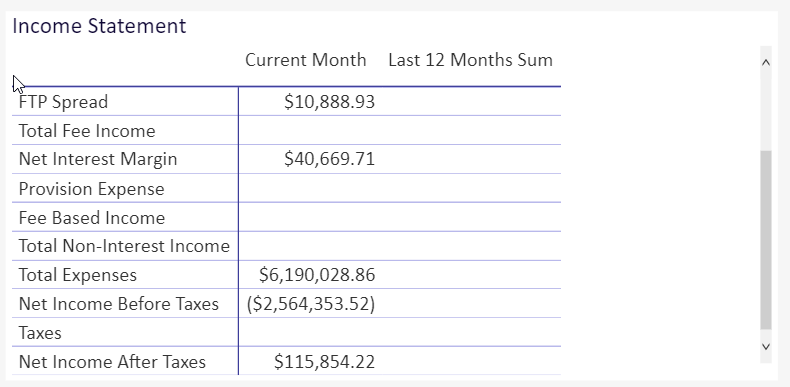Image resolution: width=790 pixels, height=387 pixels.
Task: Select the Last 12 Months Sum header
Action: (x=471, y=60)
